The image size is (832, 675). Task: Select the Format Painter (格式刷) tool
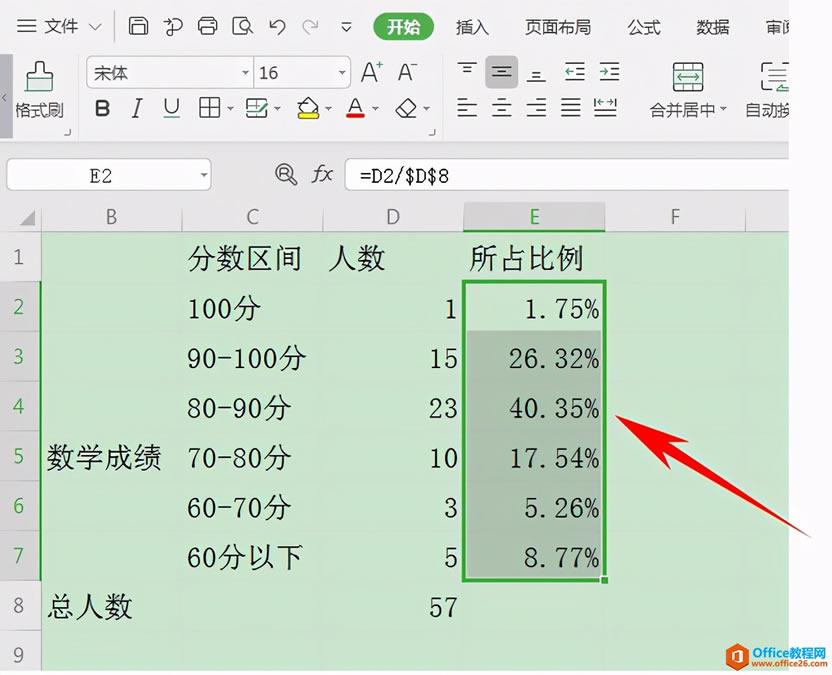(39, 90)
